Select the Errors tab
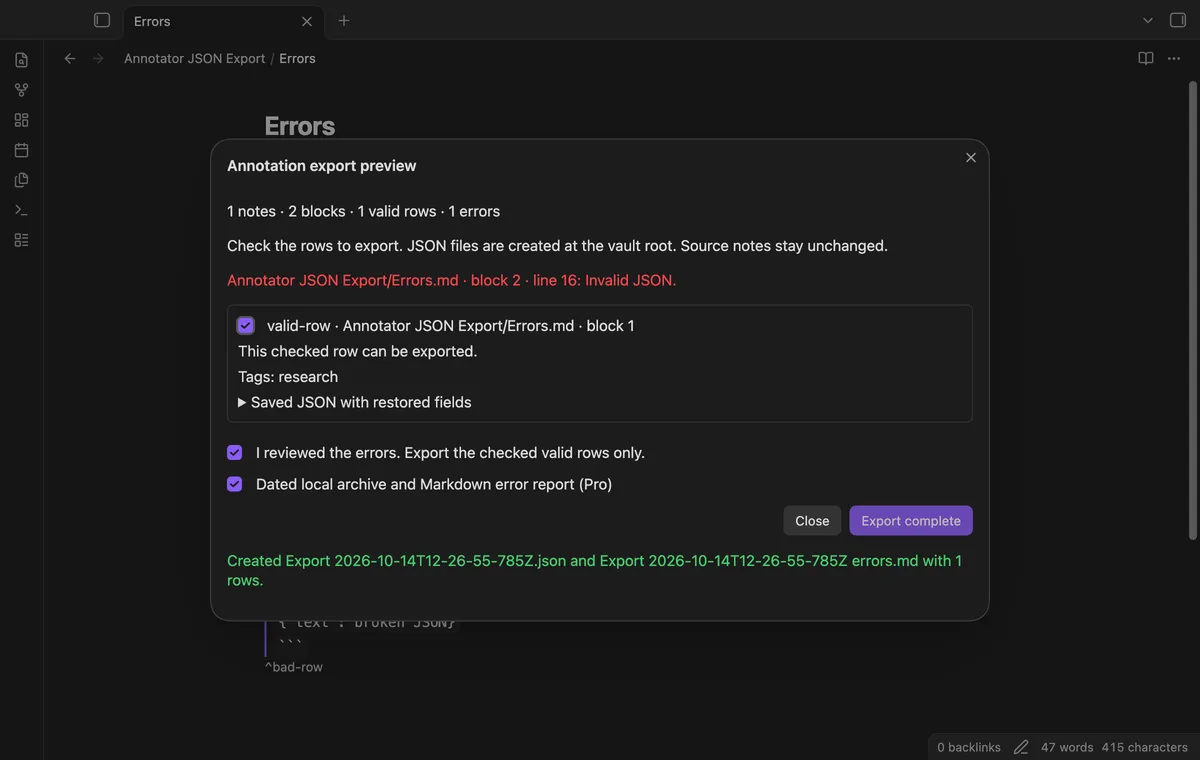1200x760 pixels. pyautogui.click(x=223, y=21)
